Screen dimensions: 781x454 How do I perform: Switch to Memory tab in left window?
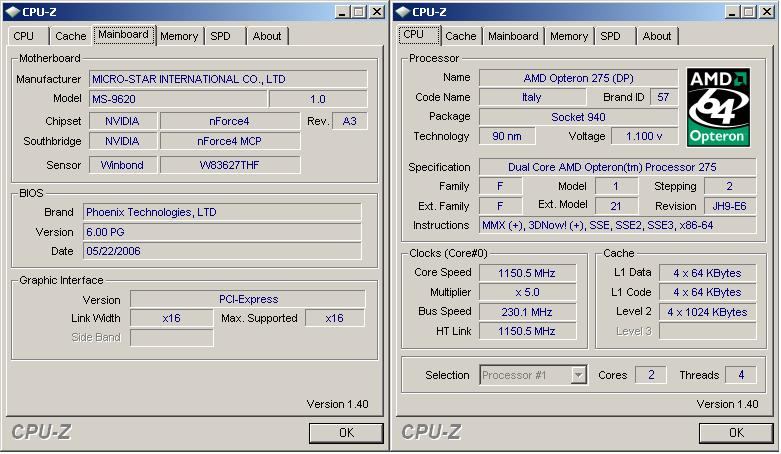pyautogui.click(x=179, y=36)
